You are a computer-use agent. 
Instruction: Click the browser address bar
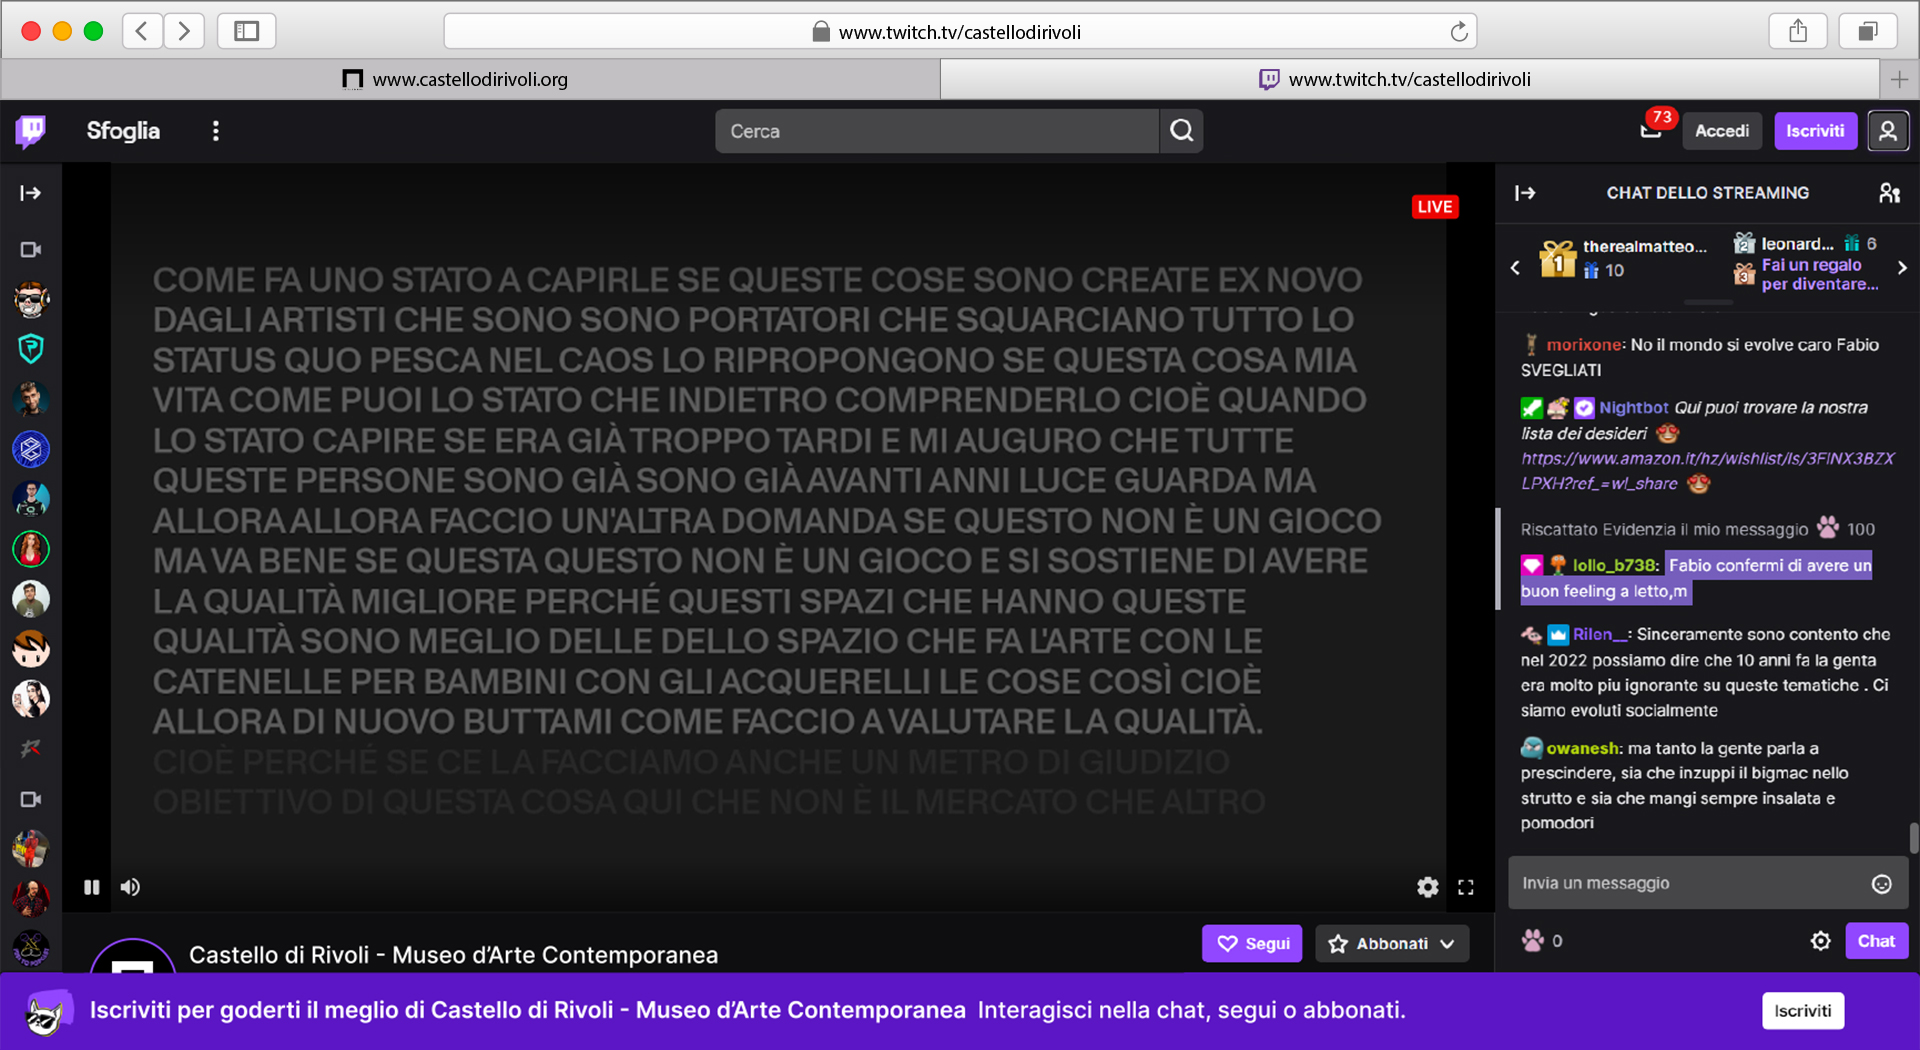[960, 32]
